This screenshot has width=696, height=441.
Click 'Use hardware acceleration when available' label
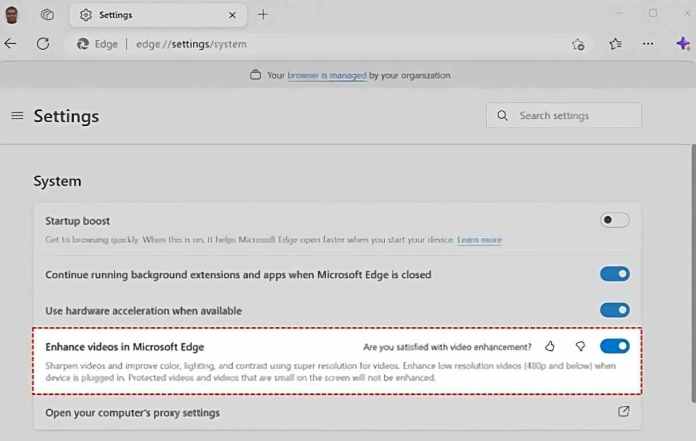pos(143,311)
